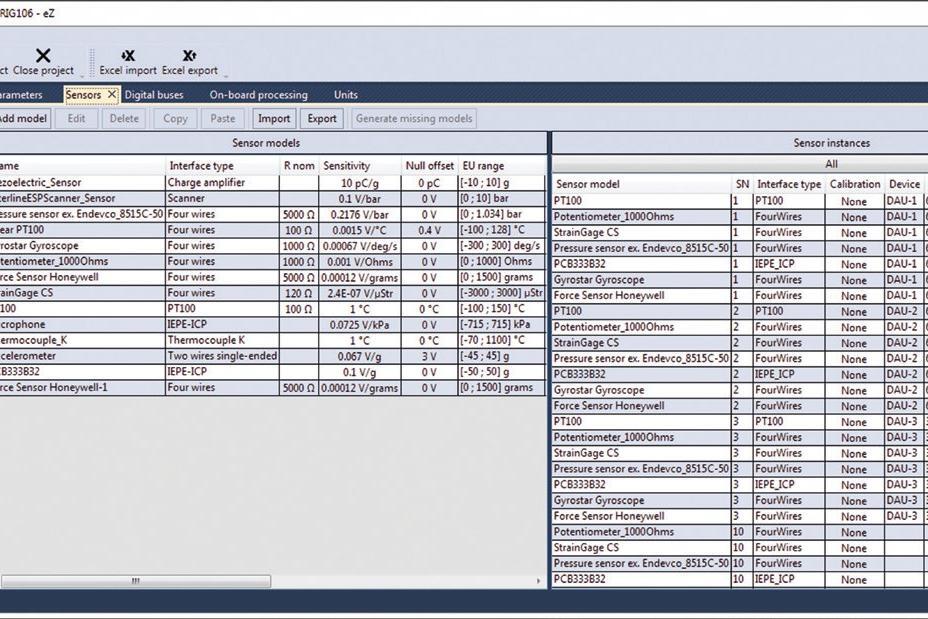Viewport: 928px width, 619px height.
Task: Click the Export button
Action: coord(321,118)
